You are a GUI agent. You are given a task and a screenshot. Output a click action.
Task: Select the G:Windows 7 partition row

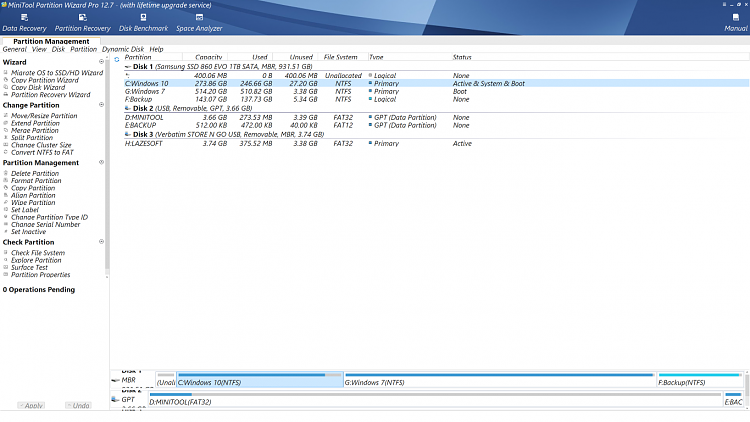coord(436,91)
